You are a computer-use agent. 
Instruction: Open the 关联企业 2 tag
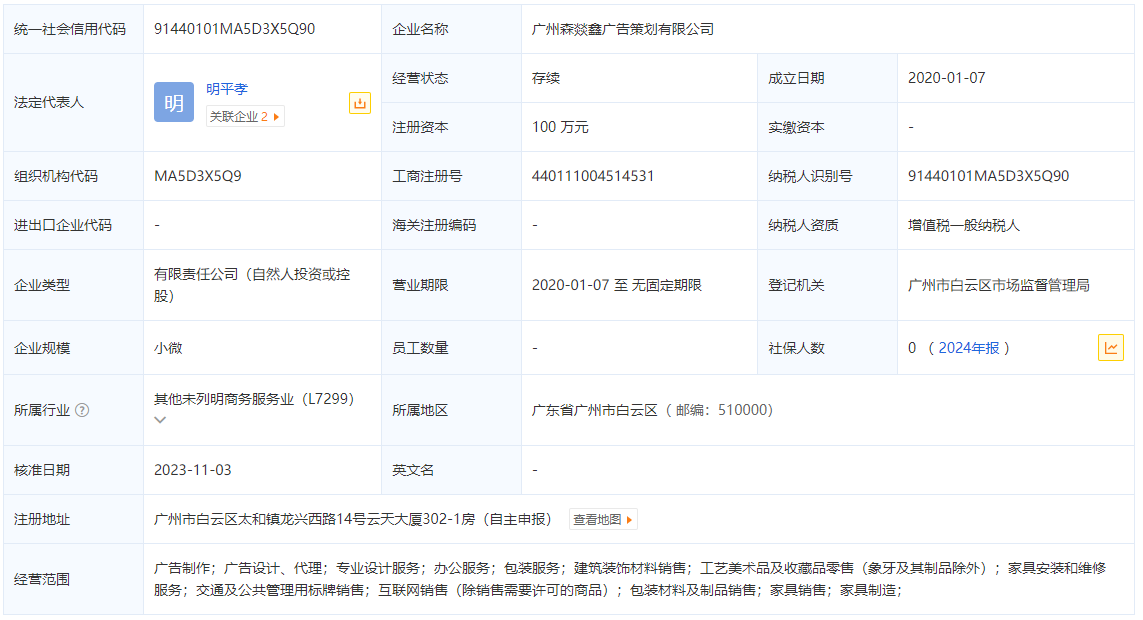point(245,117)
